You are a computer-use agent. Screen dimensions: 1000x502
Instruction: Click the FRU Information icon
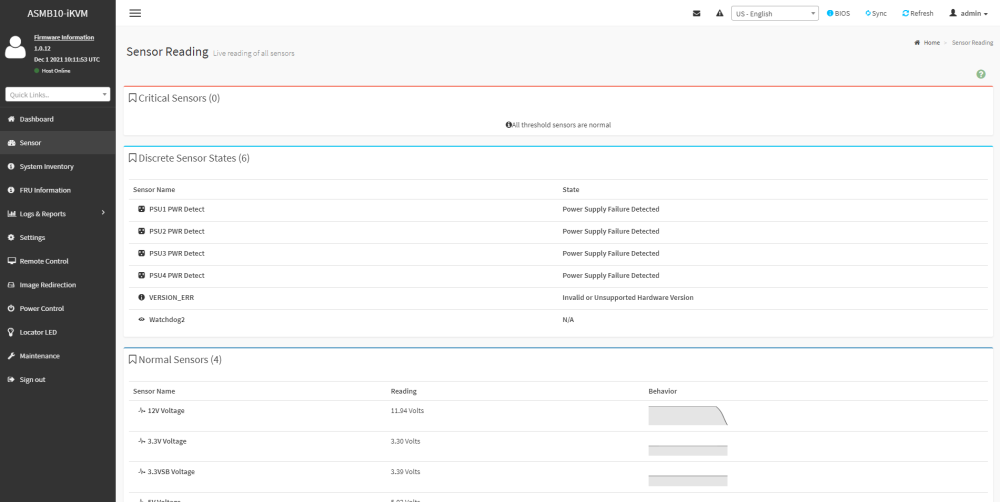[x=11, y=190]
